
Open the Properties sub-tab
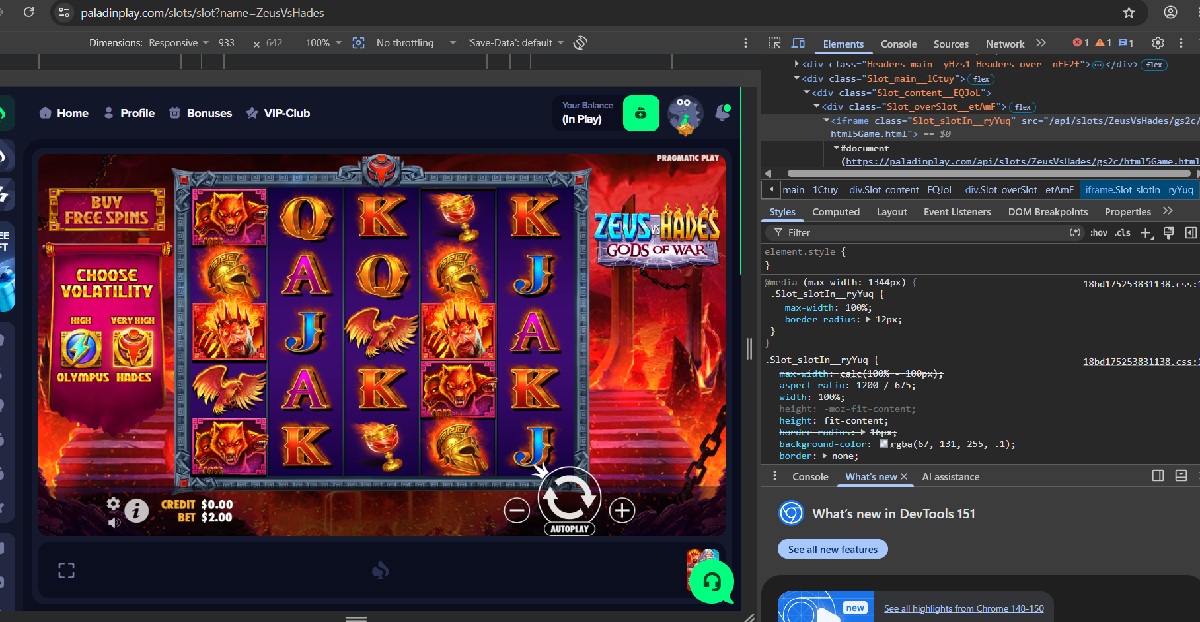tap(1128, 212)
